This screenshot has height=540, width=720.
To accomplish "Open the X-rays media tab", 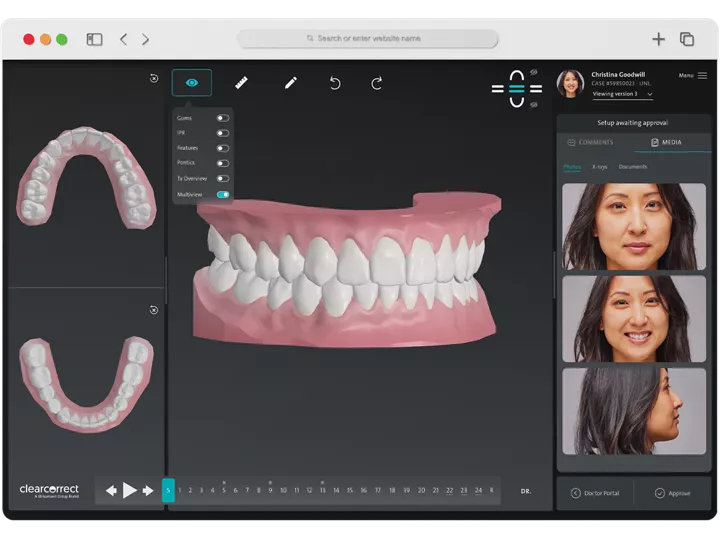I will tap(600, 167).
